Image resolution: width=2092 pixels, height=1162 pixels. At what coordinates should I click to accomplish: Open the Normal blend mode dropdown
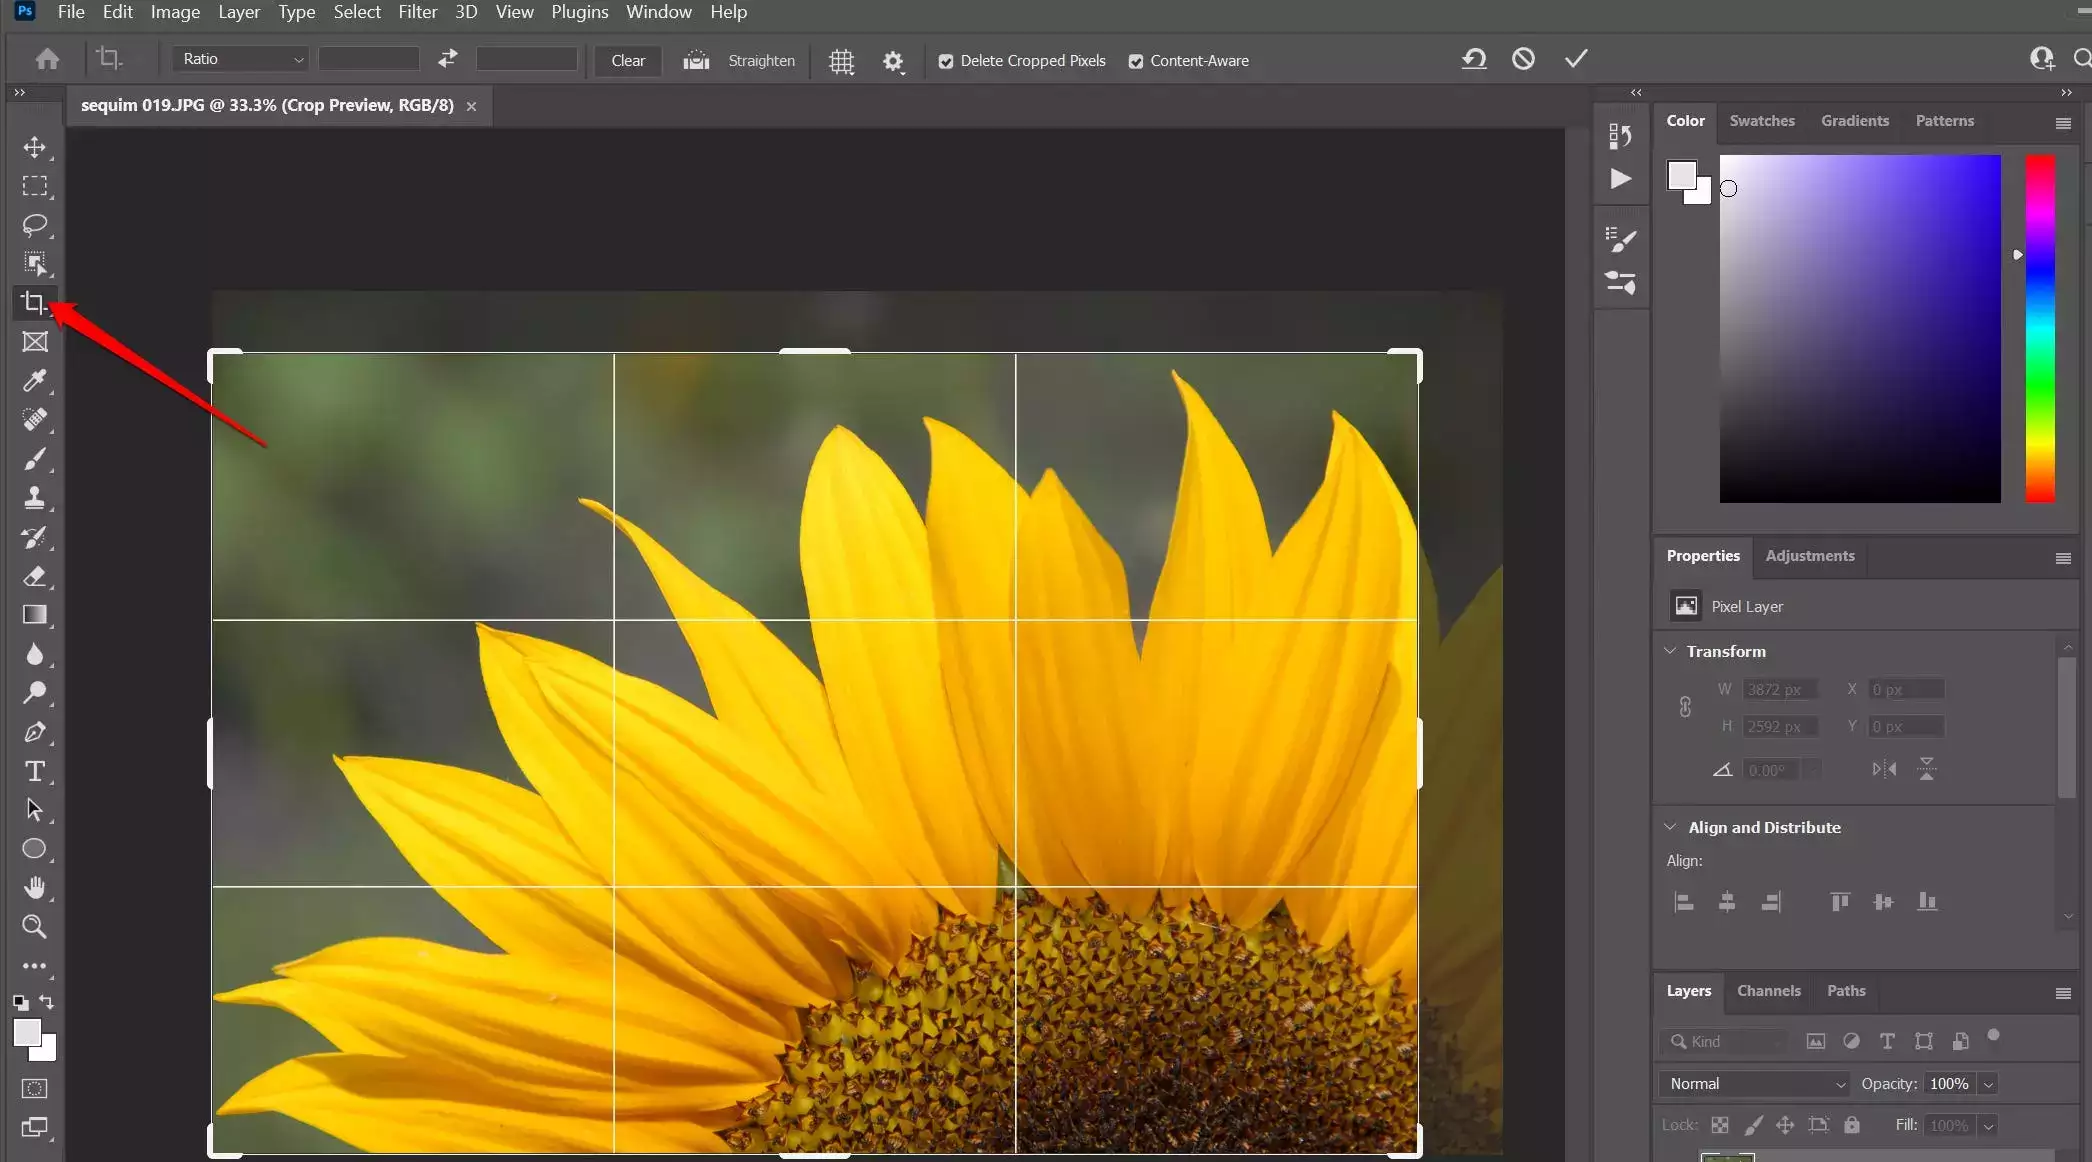pos(1756,1084)
